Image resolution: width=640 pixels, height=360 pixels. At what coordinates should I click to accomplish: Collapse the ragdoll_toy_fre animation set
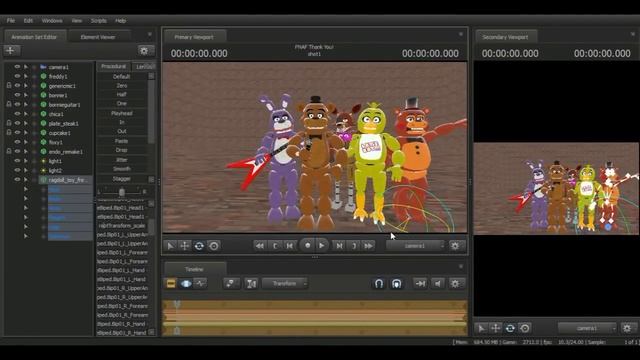point(26,179)
